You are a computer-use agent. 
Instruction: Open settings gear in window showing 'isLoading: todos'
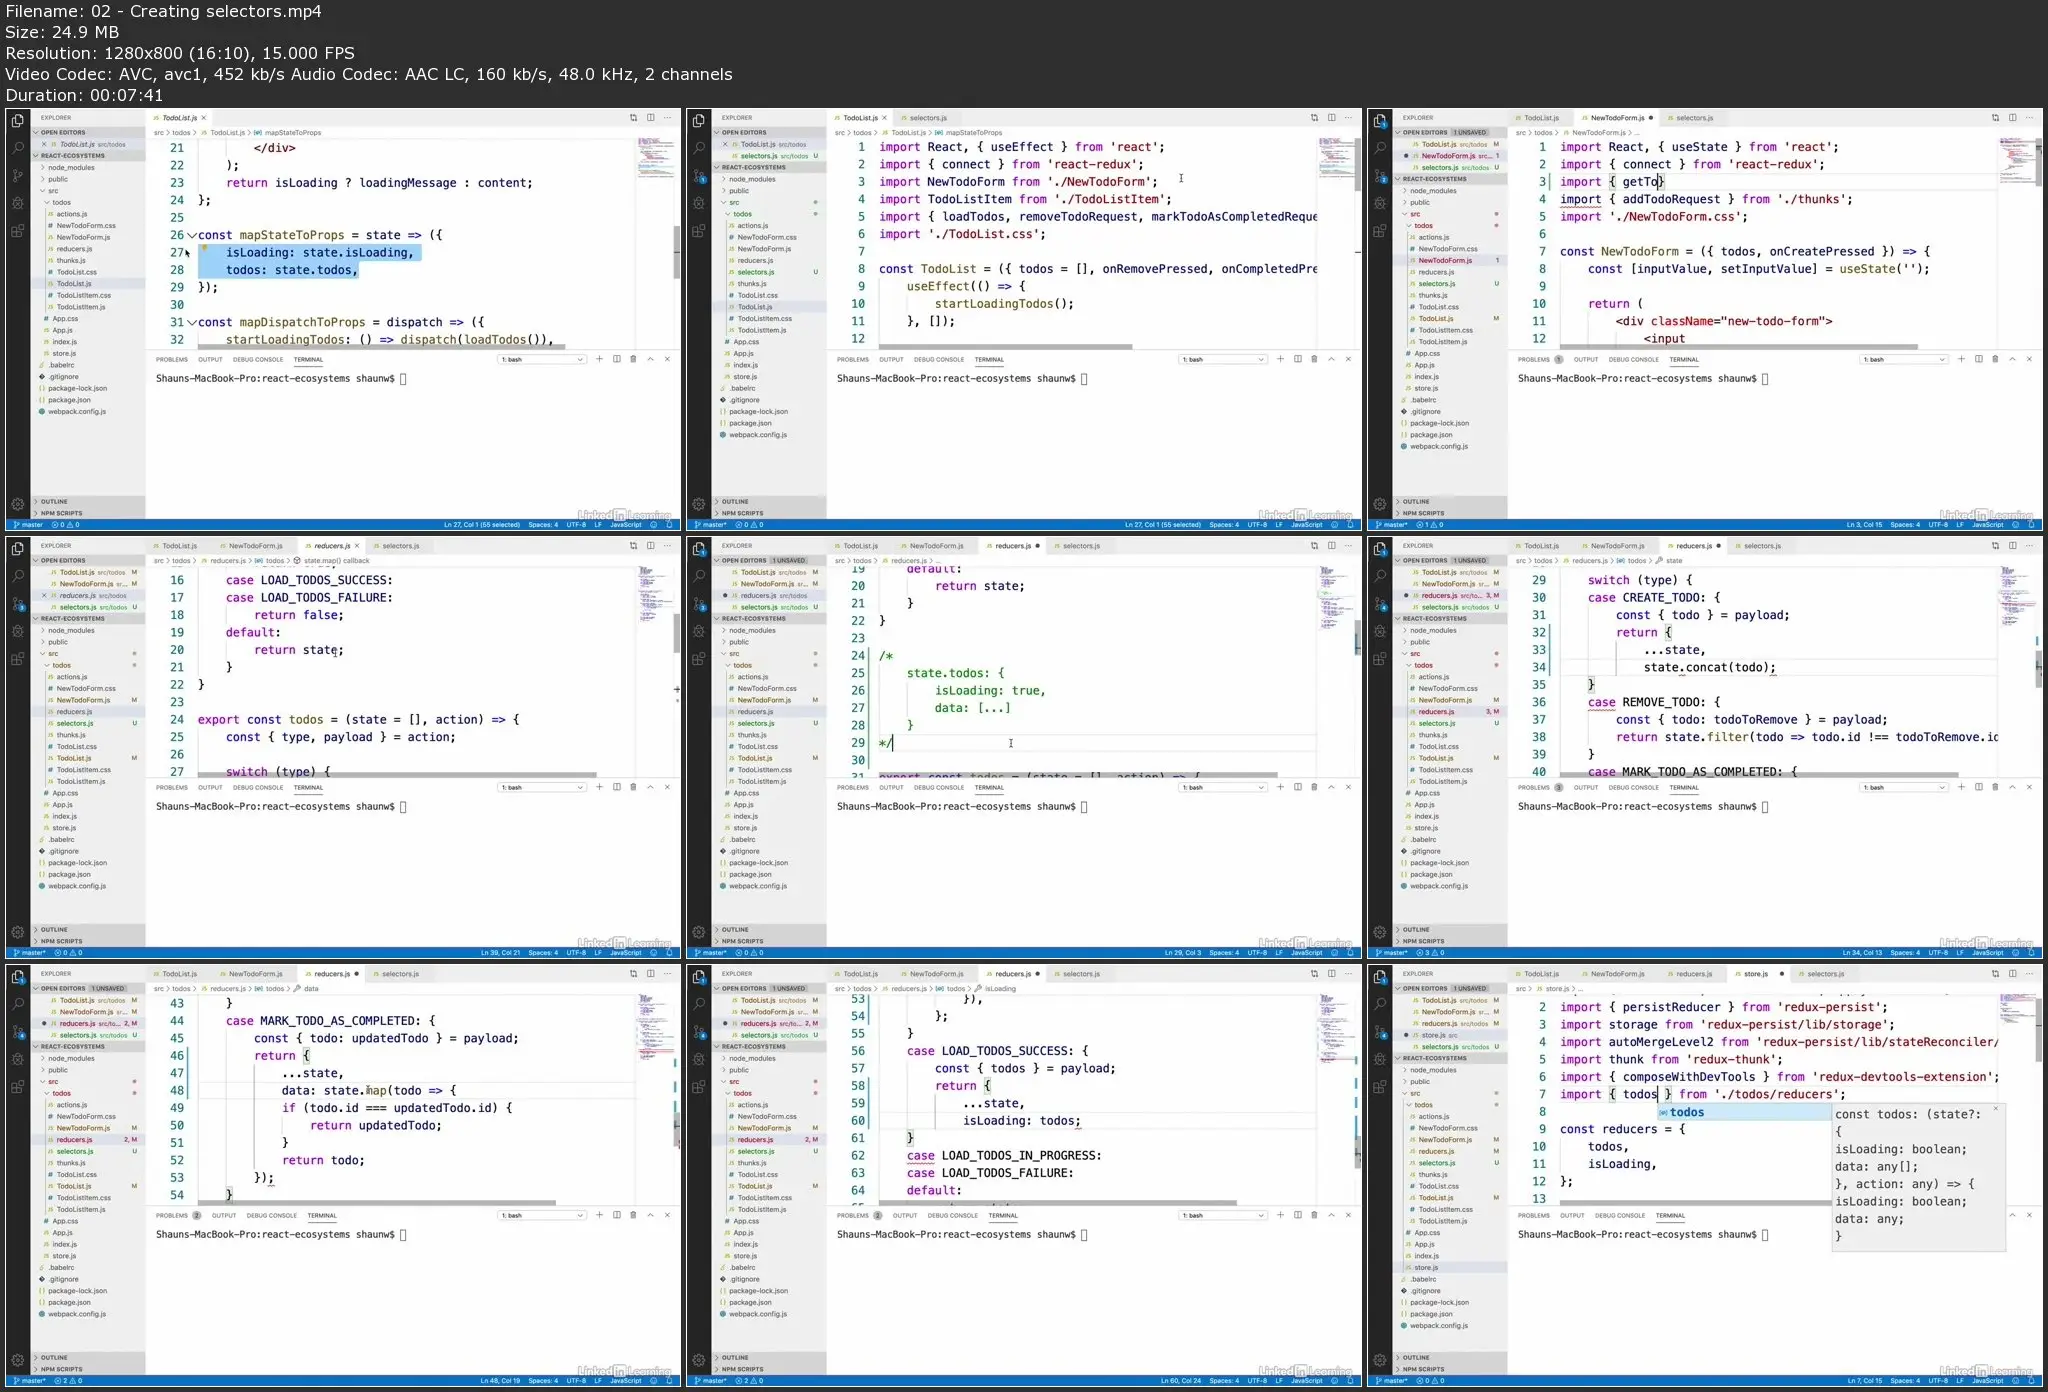point(699,1360)
